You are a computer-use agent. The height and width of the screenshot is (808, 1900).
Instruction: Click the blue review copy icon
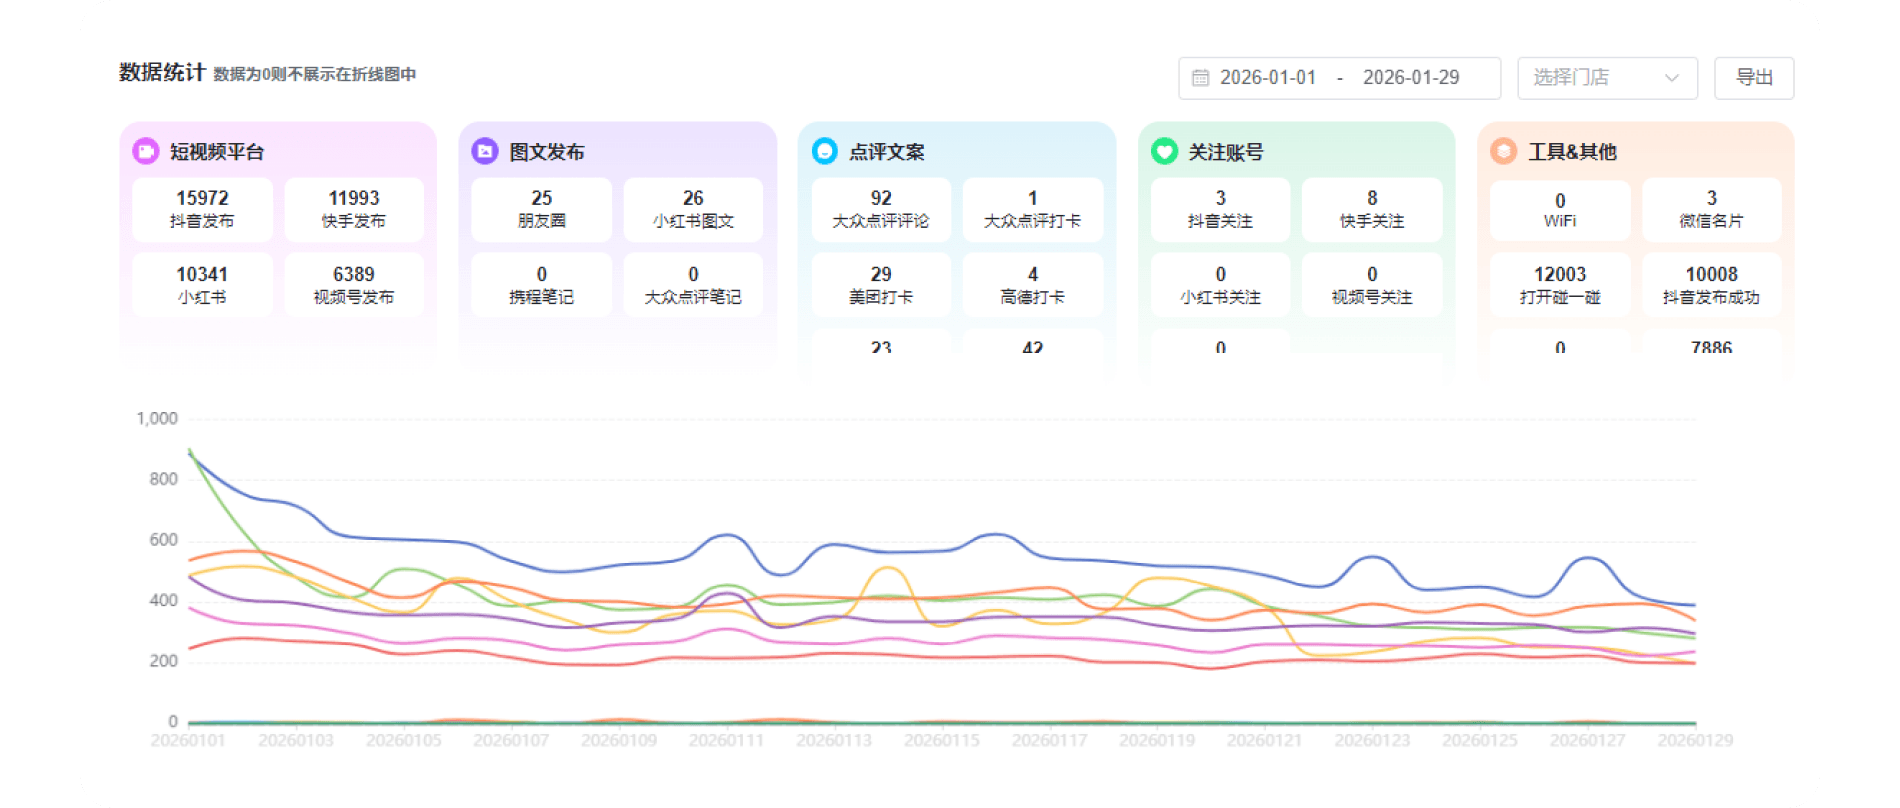pyautogui.click(x=824, y=151)
